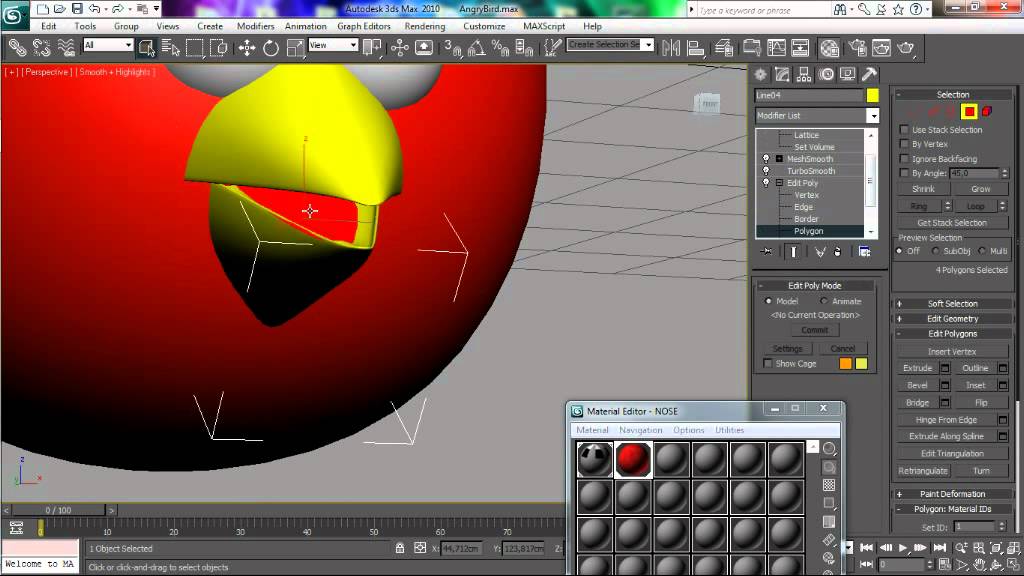This screenshot has width=1024, height=576.
Task: Toggle MeshSmooth modifier lightbulb visibility
Action: click(766, 159)
